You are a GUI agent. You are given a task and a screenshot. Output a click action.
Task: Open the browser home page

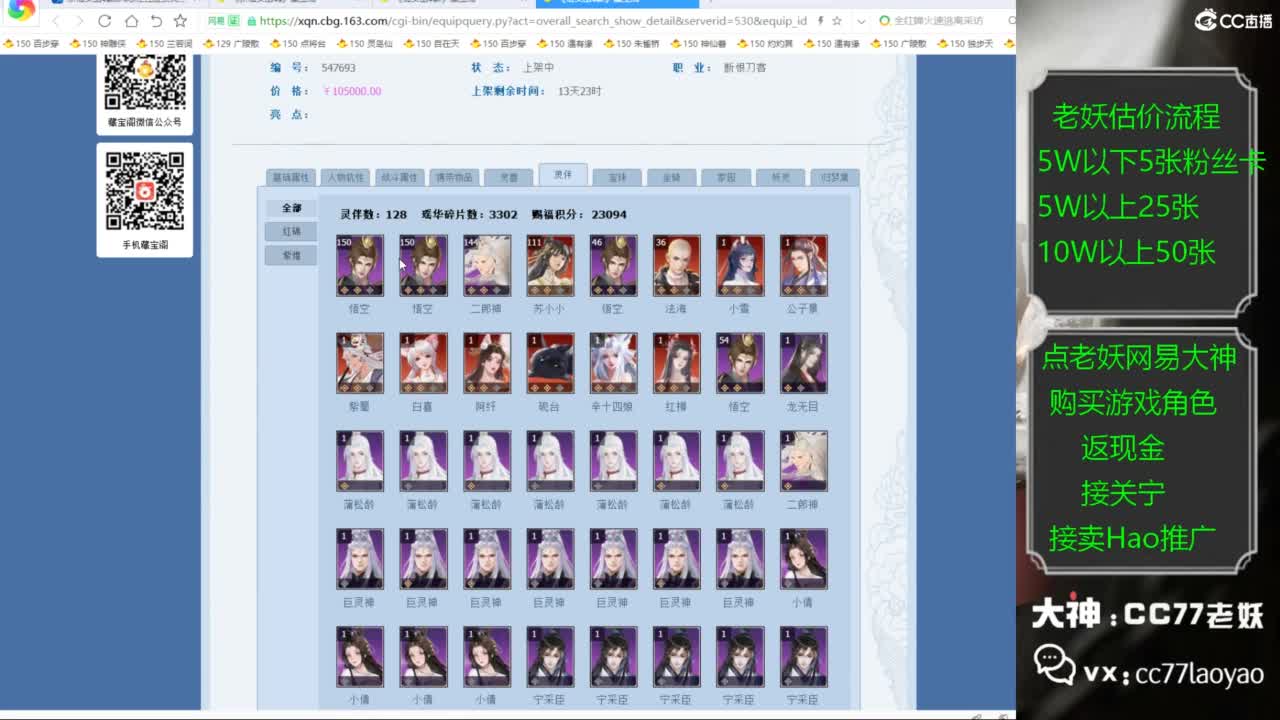[131, 21]
